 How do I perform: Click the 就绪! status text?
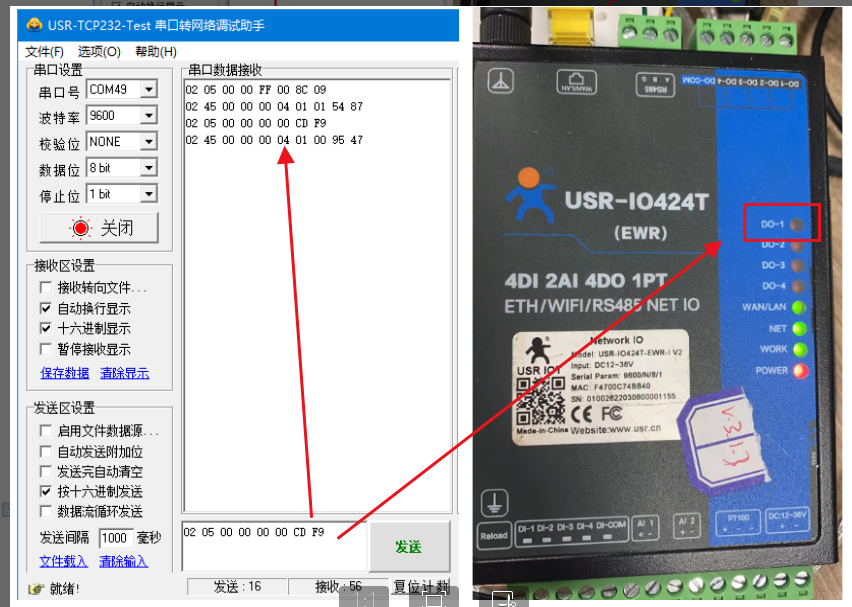[x=65, y=589]
